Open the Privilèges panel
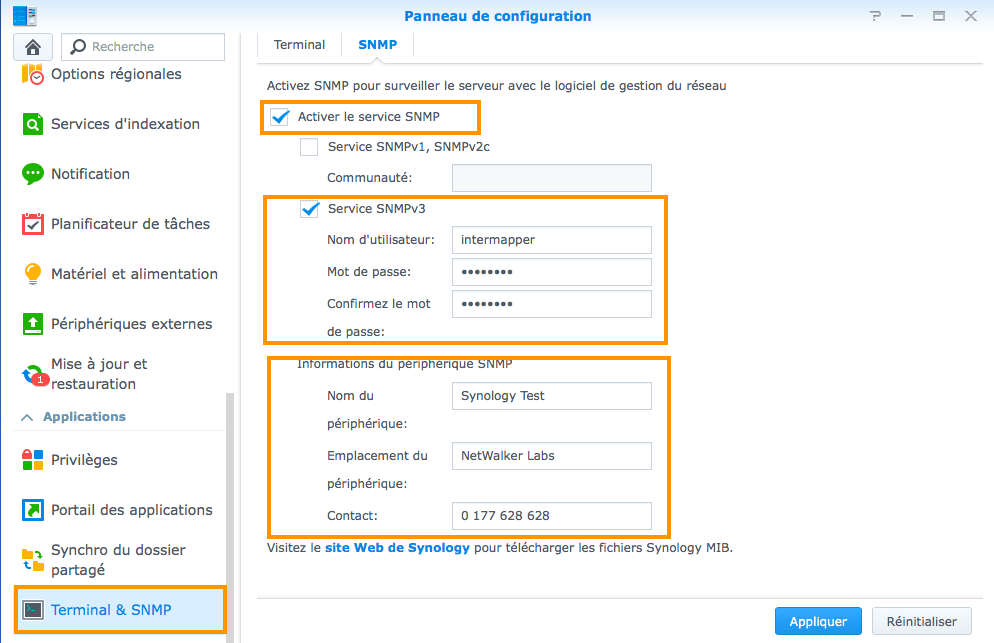The height and width of the screenshot is (643, 994). click(82, 460)
